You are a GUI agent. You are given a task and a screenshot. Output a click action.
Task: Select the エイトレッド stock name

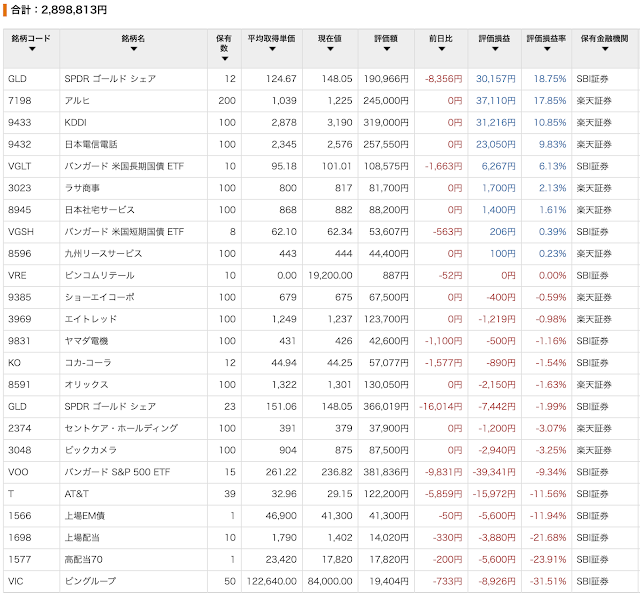coord(91,319)
